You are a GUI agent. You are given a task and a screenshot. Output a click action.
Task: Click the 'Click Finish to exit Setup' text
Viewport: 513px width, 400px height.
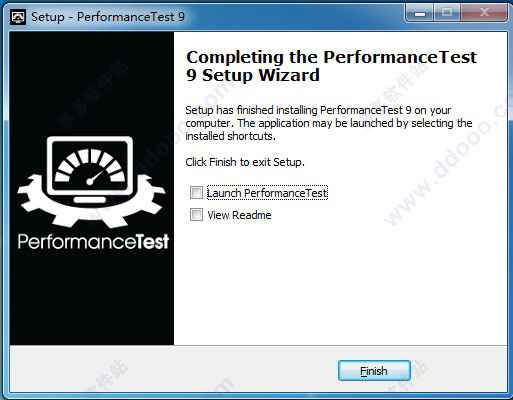(x=245, y=162)
